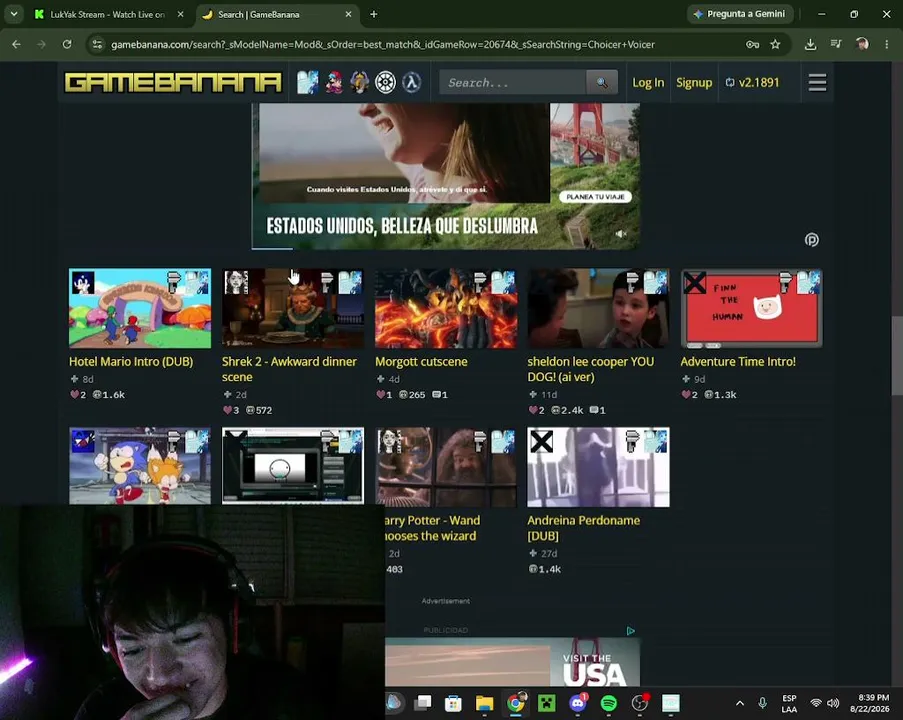903x720 pixels.
Task: Close the LukYak Stream tab
Action: coord(180,14)
